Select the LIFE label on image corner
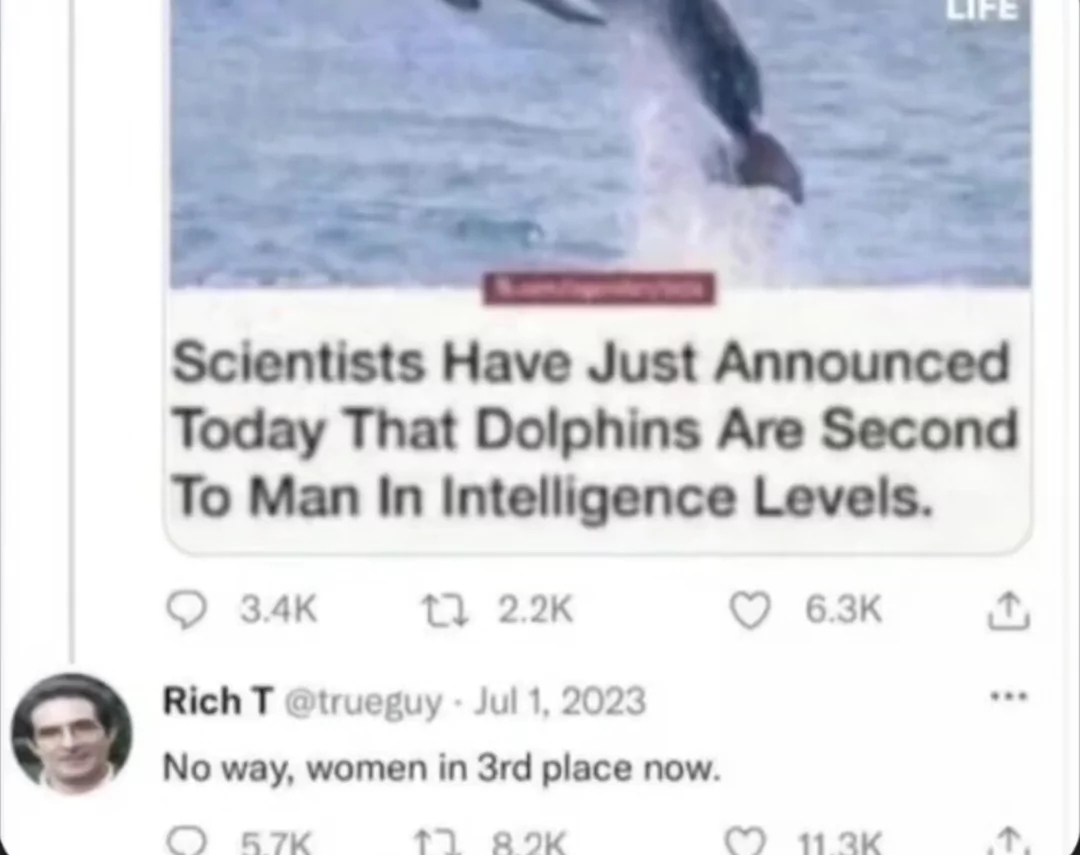1080x855 pixels. tap(982, 10)
